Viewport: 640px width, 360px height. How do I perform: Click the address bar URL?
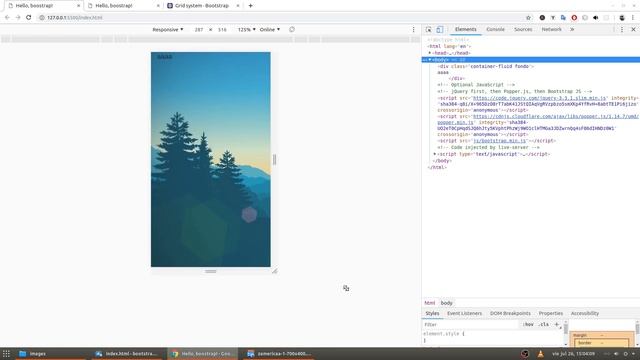coord(75,18)
